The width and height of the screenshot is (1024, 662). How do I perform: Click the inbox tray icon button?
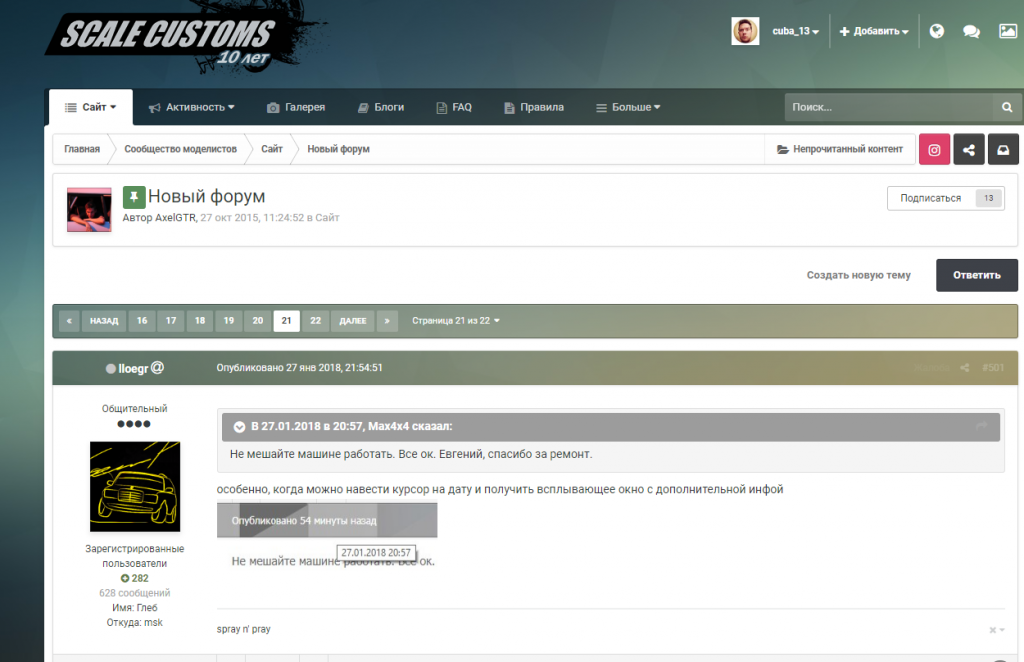click(x=1003, y=149)
